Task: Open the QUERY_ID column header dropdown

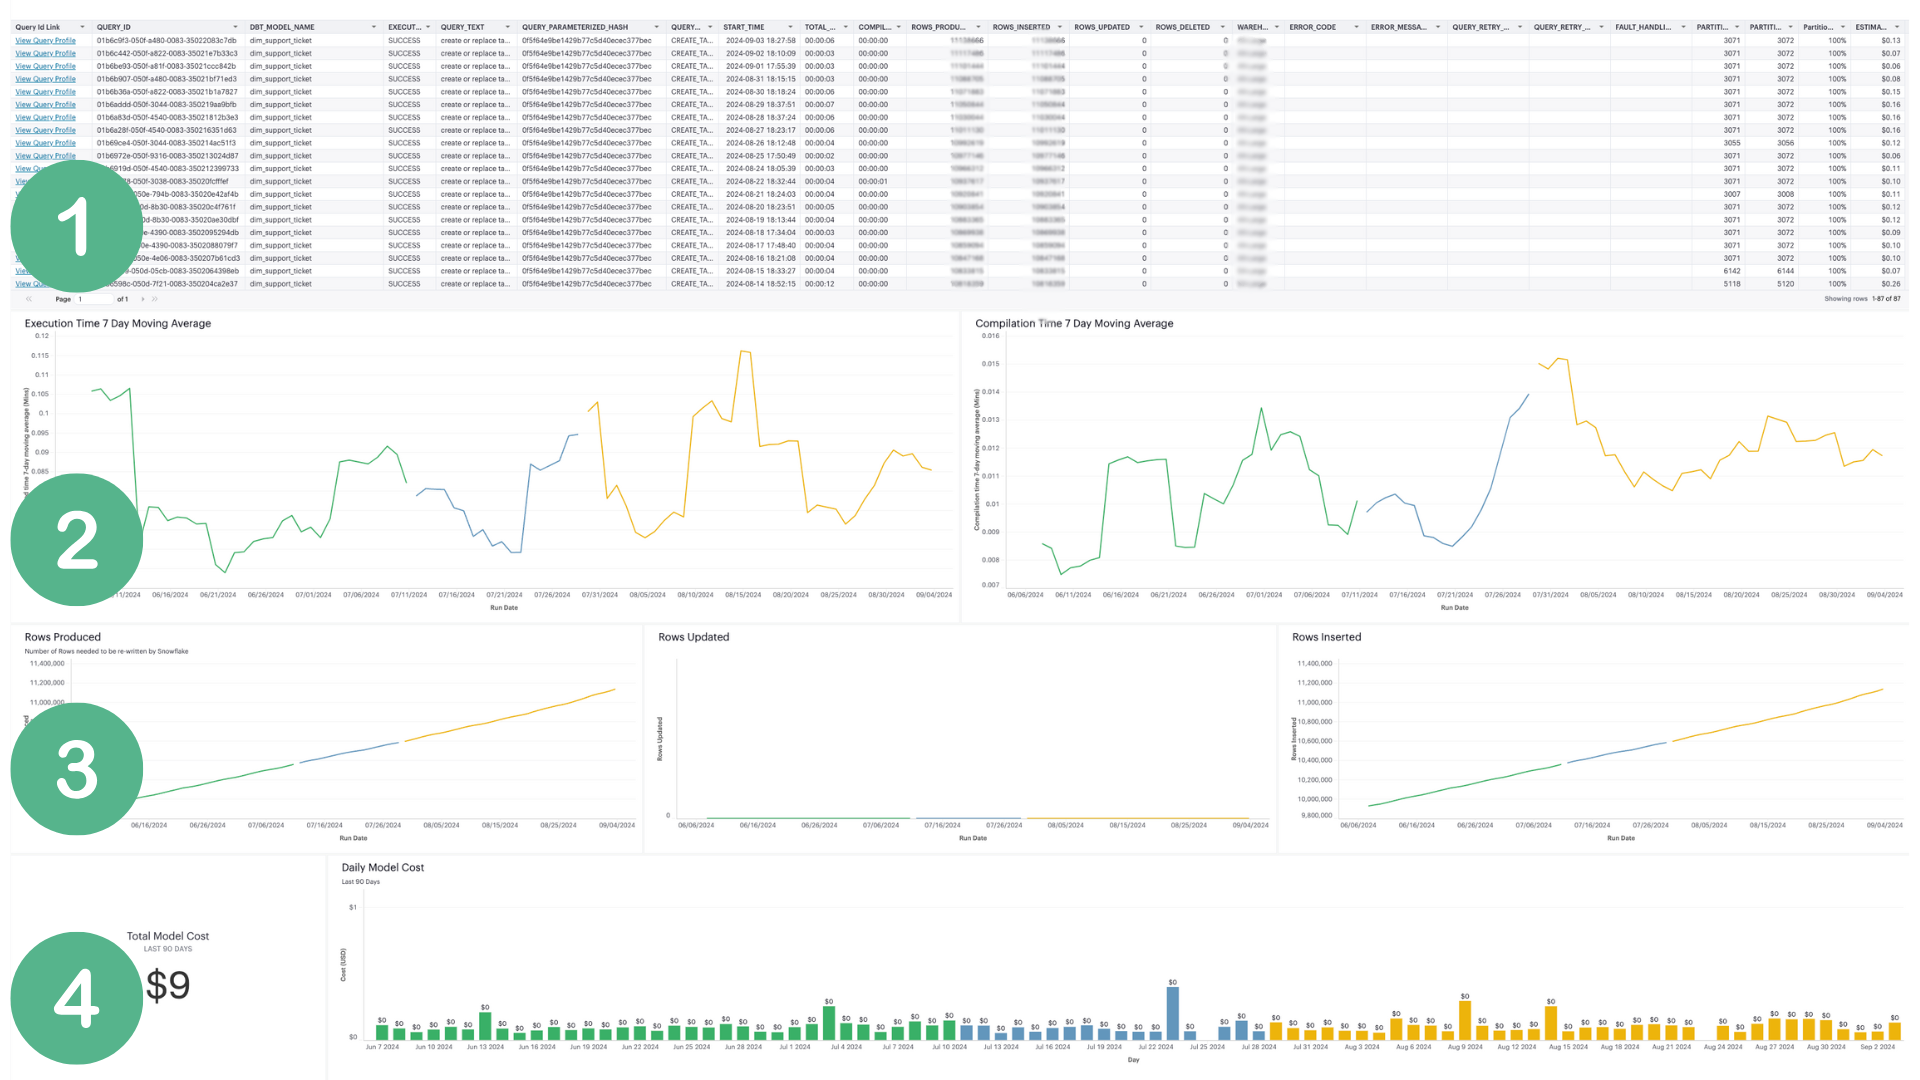Action: [x=235, y=27]
